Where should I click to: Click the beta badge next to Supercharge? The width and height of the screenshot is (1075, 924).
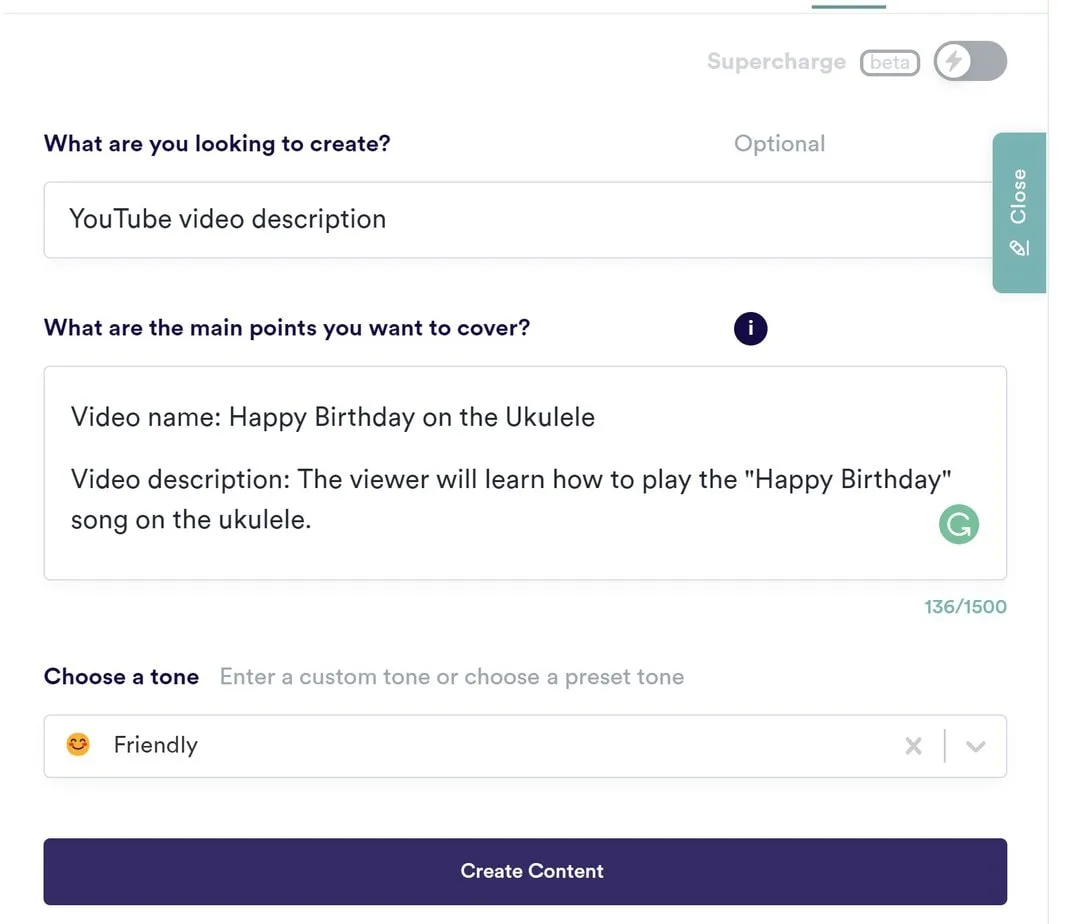[889, 62]
